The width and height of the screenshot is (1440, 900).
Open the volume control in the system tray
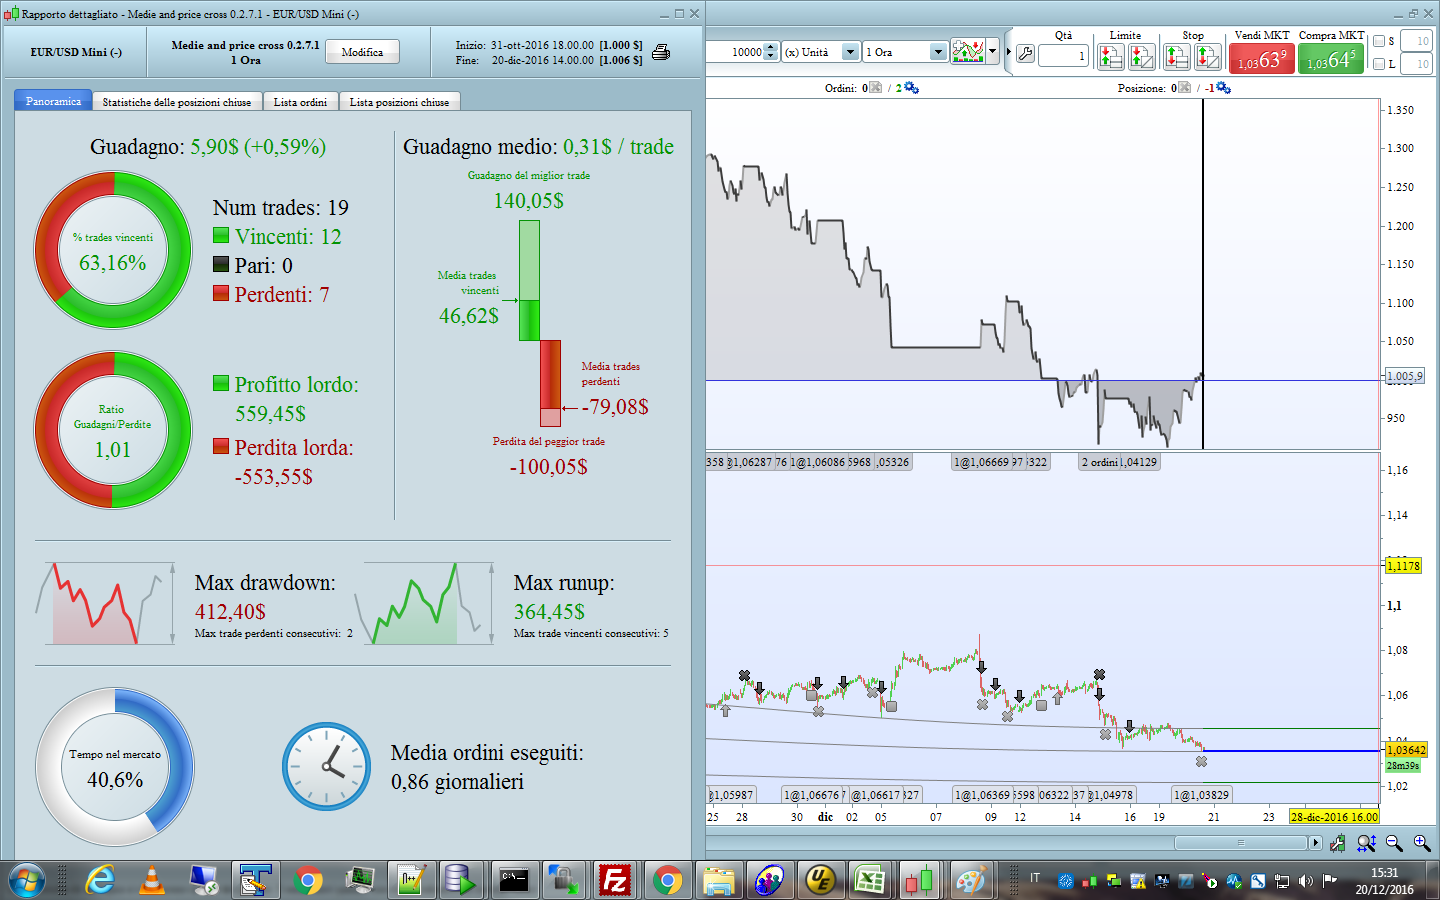point(1305,881)
